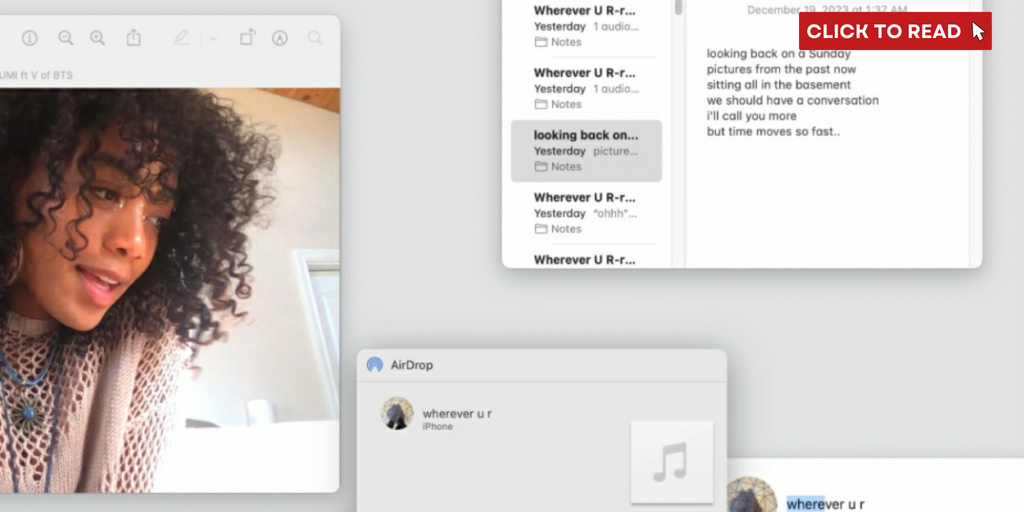Click the 'iPhone' label in AirDrop

tap(438, 426)
